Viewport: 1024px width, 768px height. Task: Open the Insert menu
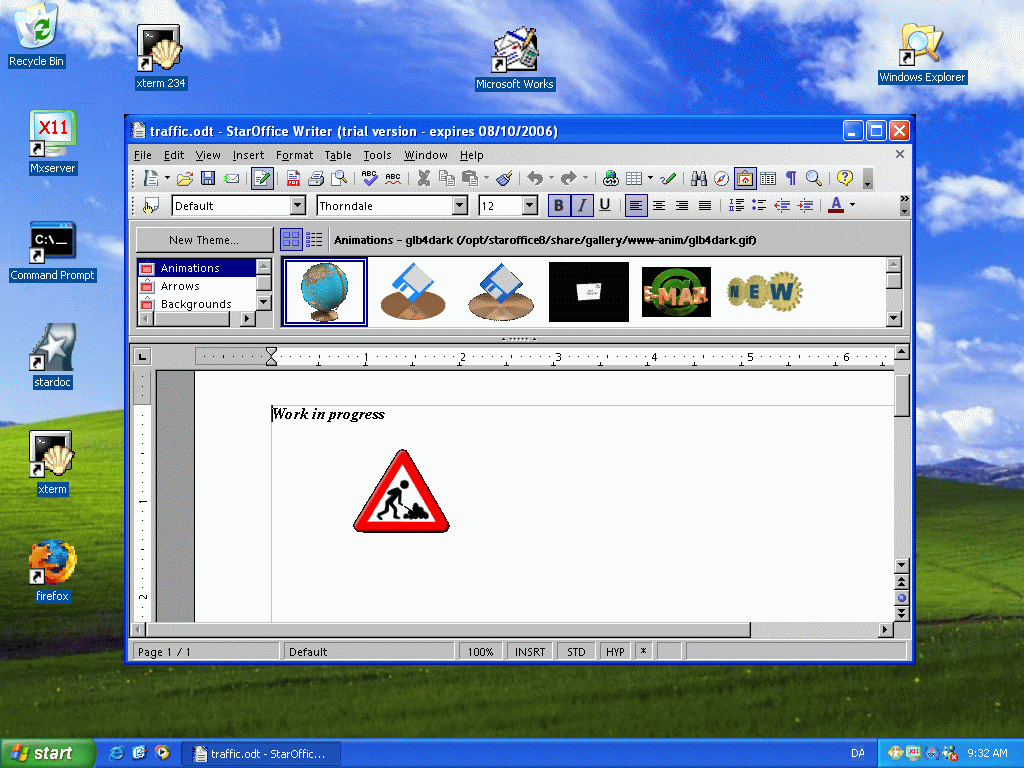tap(248, 155)
